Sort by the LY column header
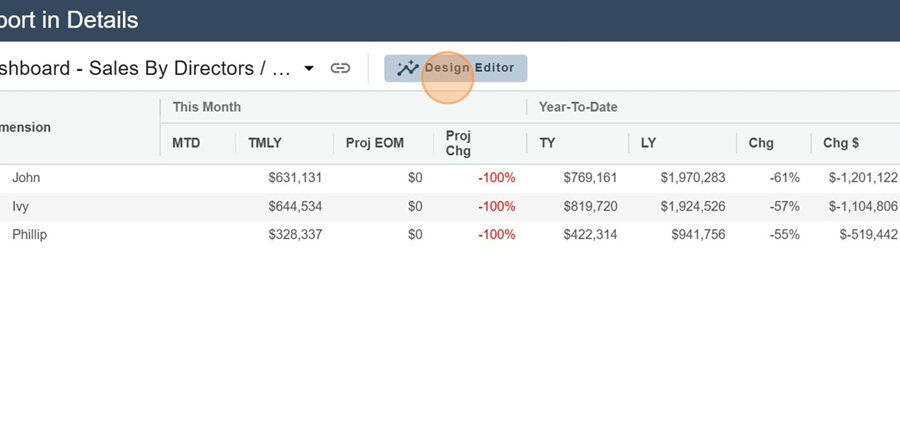 click(649, 143)
